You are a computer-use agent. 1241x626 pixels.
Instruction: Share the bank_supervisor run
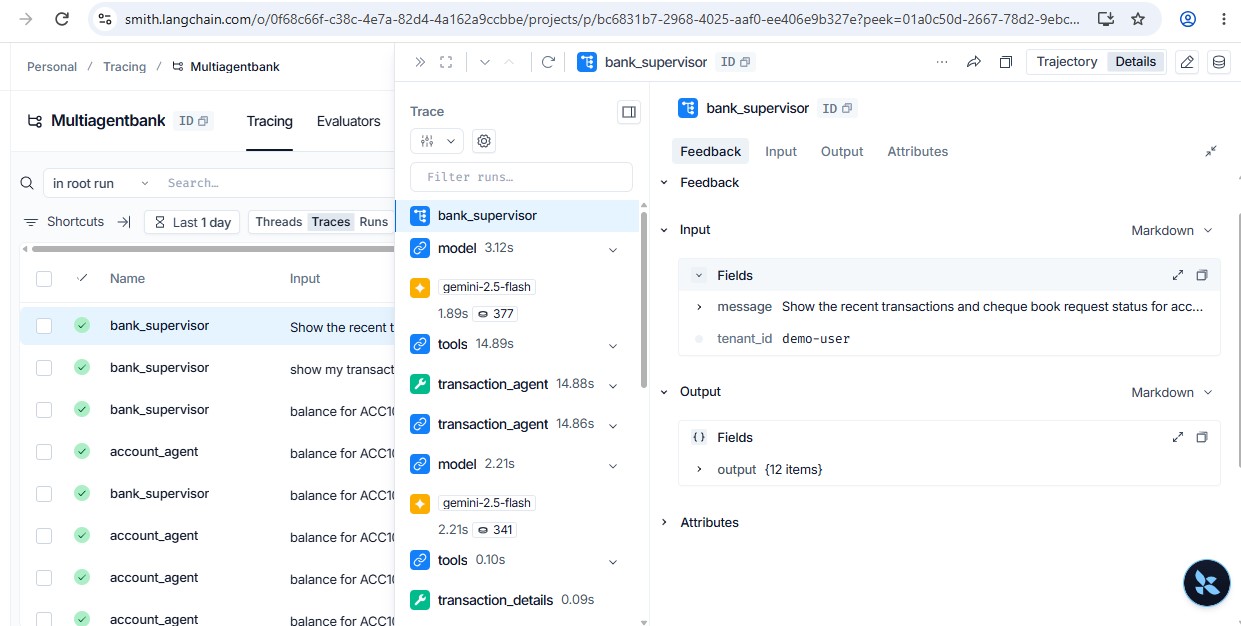pos(974,62)
